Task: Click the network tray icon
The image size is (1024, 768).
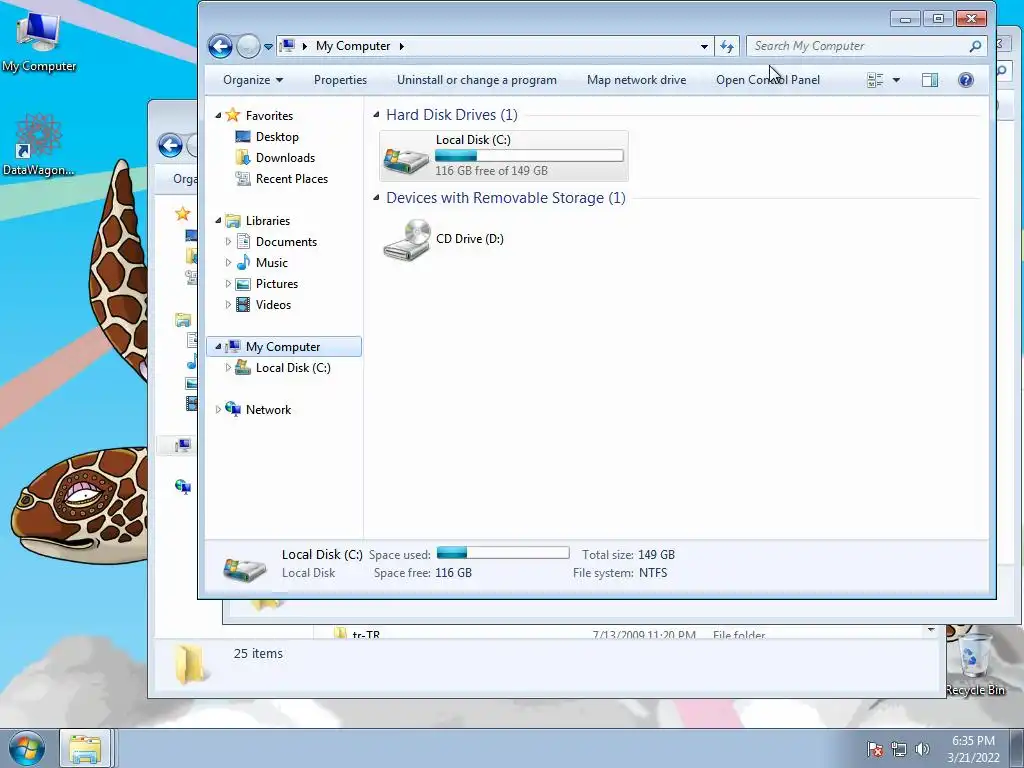Action: [899, 749]
